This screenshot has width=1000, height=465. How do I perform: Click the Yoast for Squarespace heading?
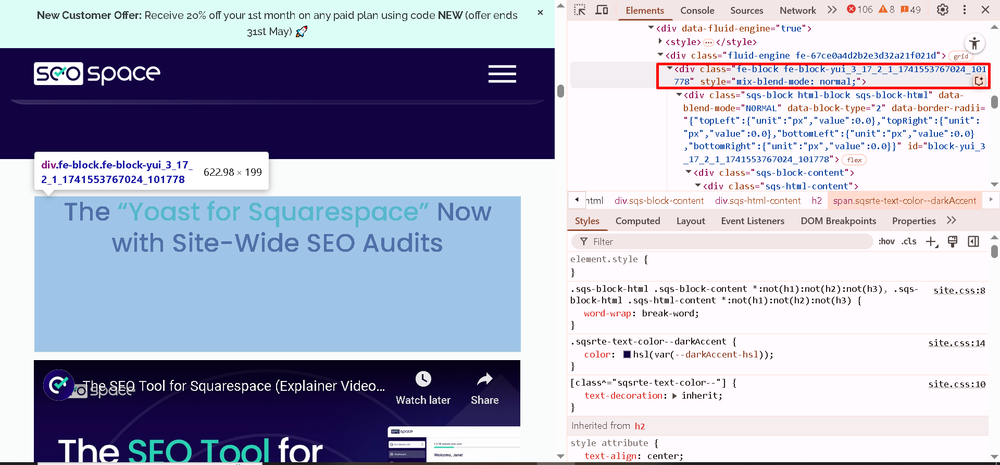click(277, 226)
